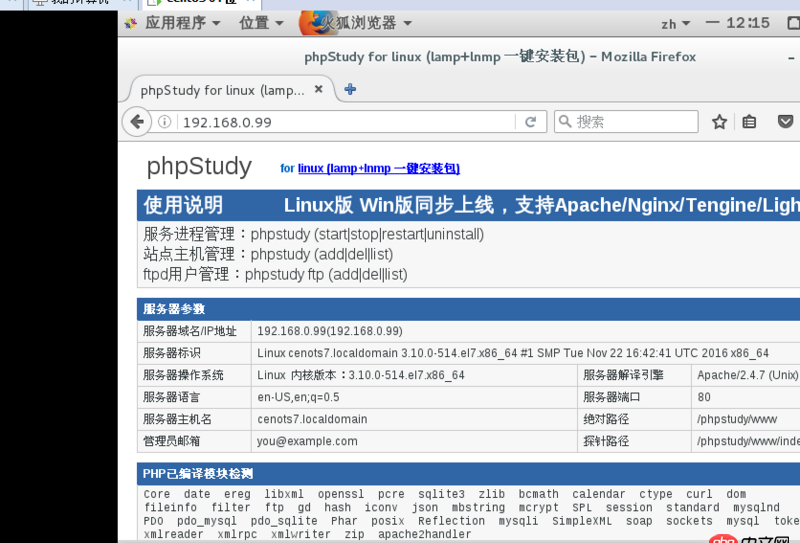Focus the address bar showing 192.168.0.99

click(x=346, y=122)
